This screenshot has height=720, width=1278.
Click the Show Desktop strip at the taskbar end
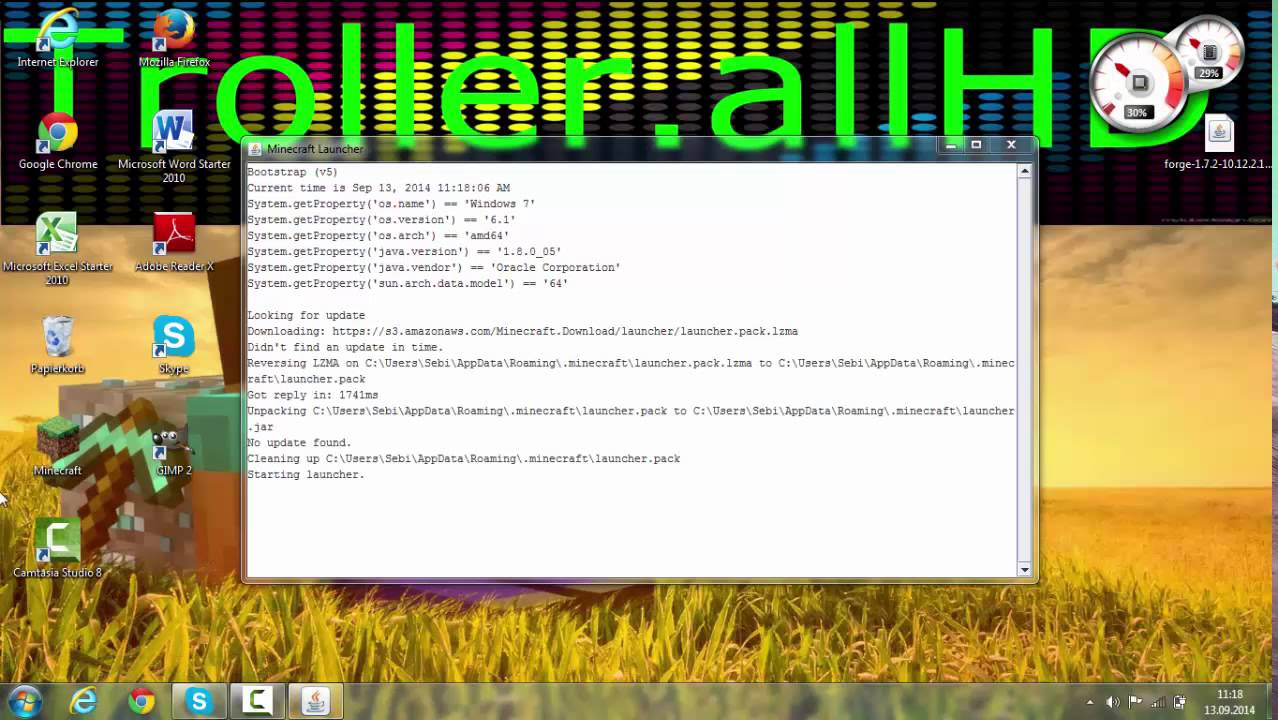coord(1271,702)
